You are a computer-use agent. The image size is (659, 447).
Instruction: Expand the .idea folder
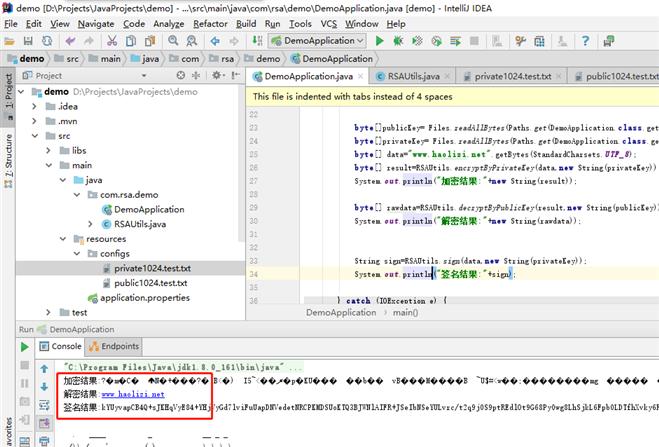[x=34, y=106]
